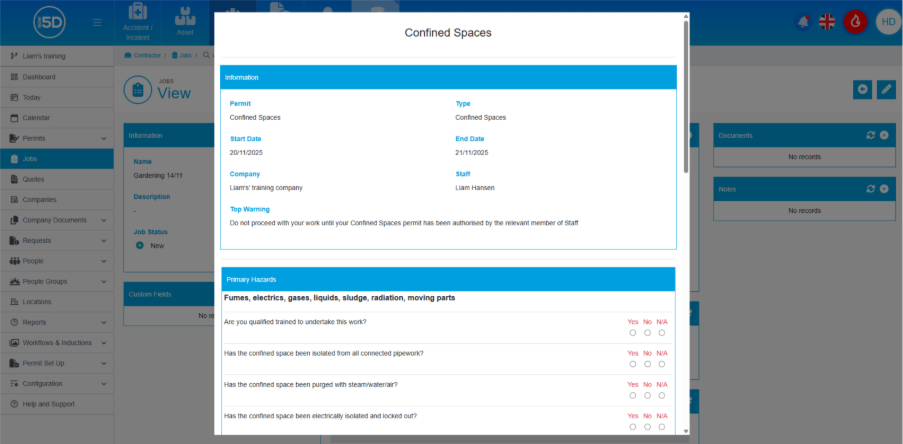The image size is (903, 444).
Task: Select Yes for isolated from pipework question
Action: 633,364
